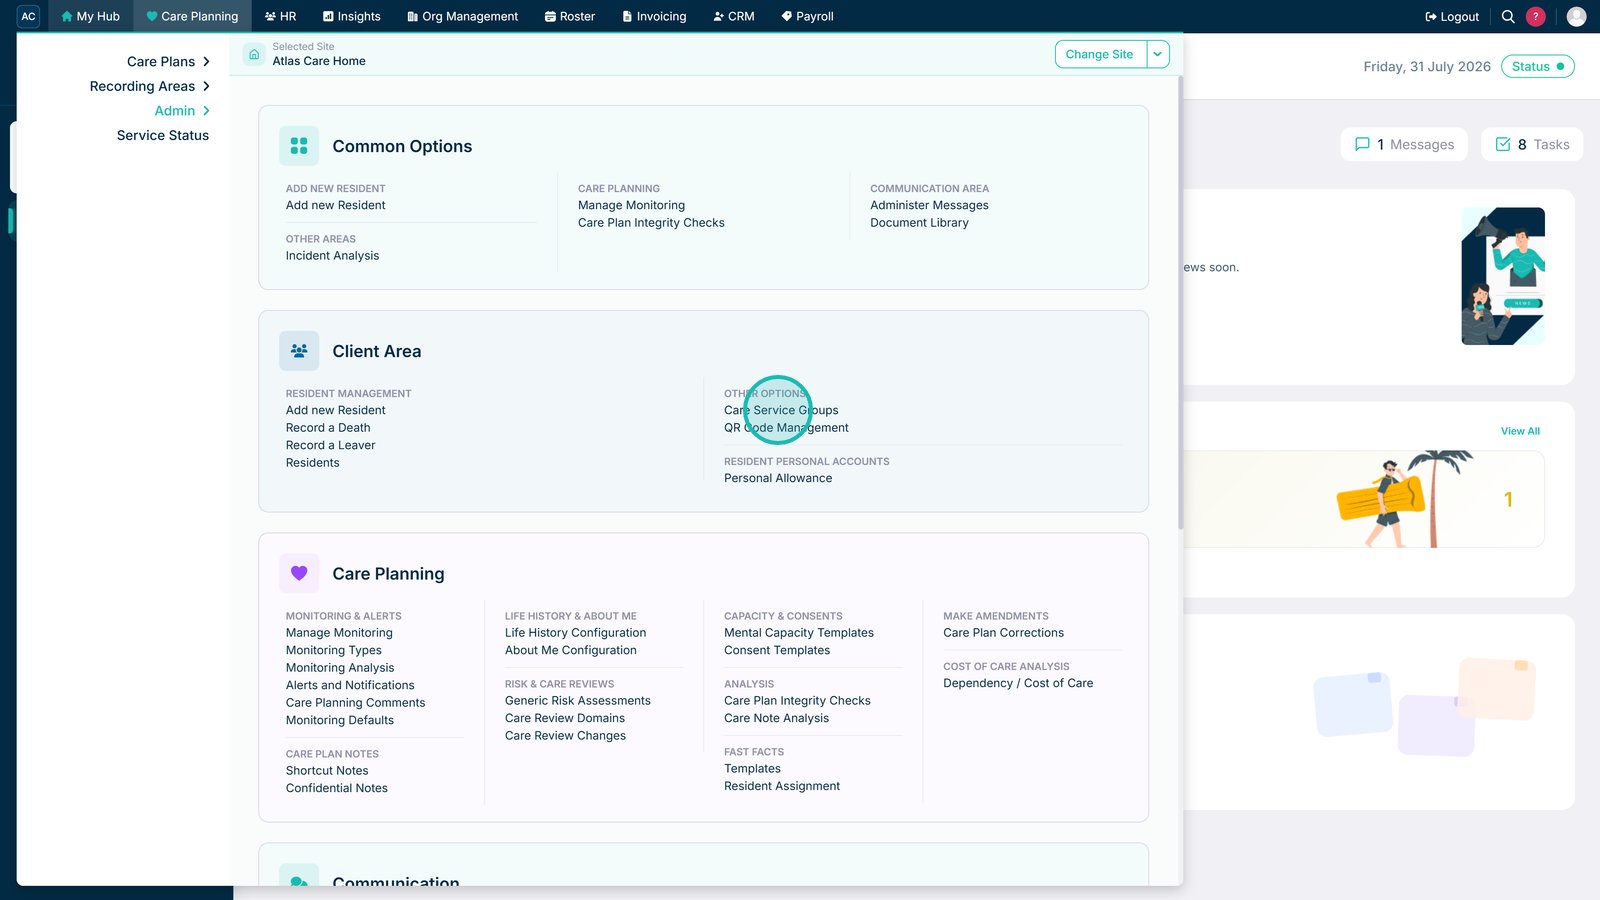The height and width of the screenshot is (900, 1600).
Task: Open the dropdown arrow next to Change Site
Action: tap(1158, 54)
